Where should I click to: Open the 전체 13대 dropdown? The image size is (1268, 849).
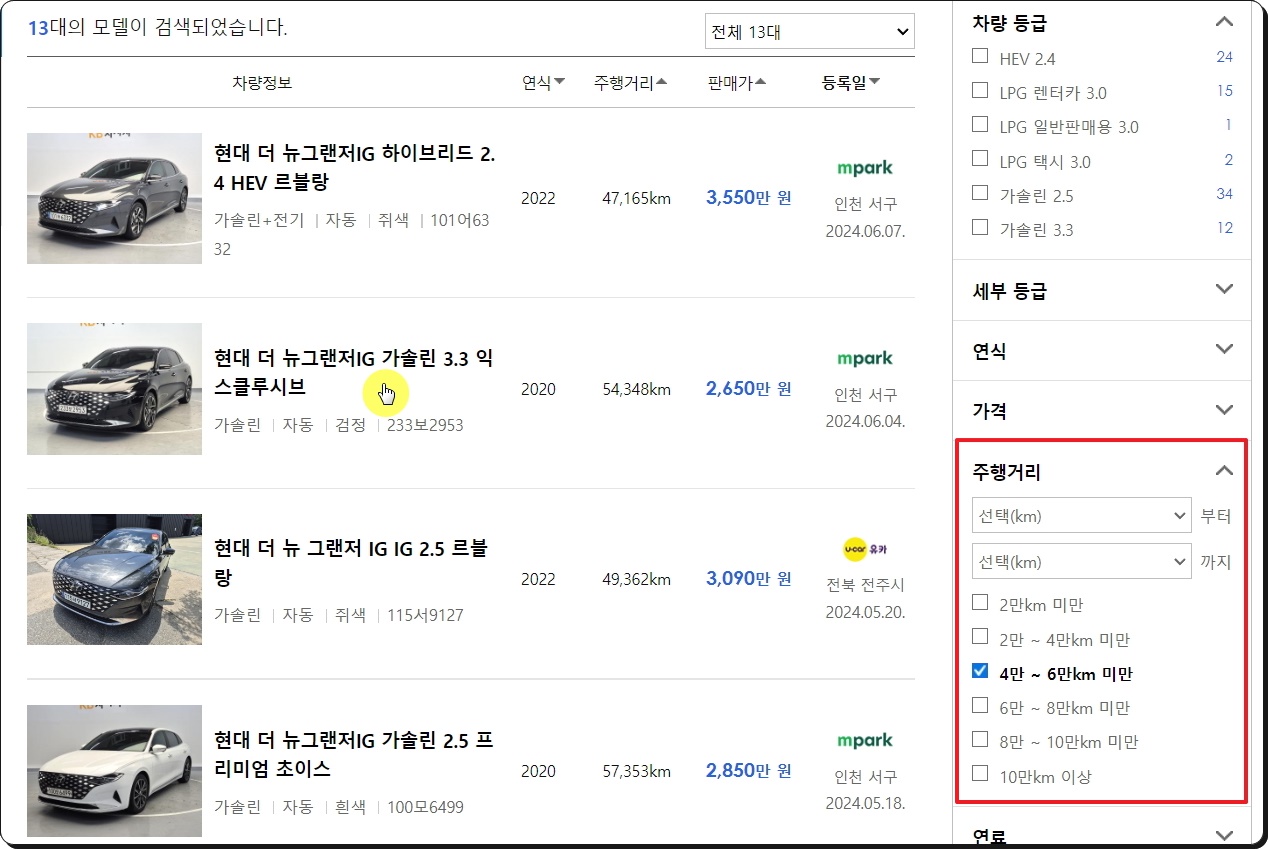click(x=809, y=31)
